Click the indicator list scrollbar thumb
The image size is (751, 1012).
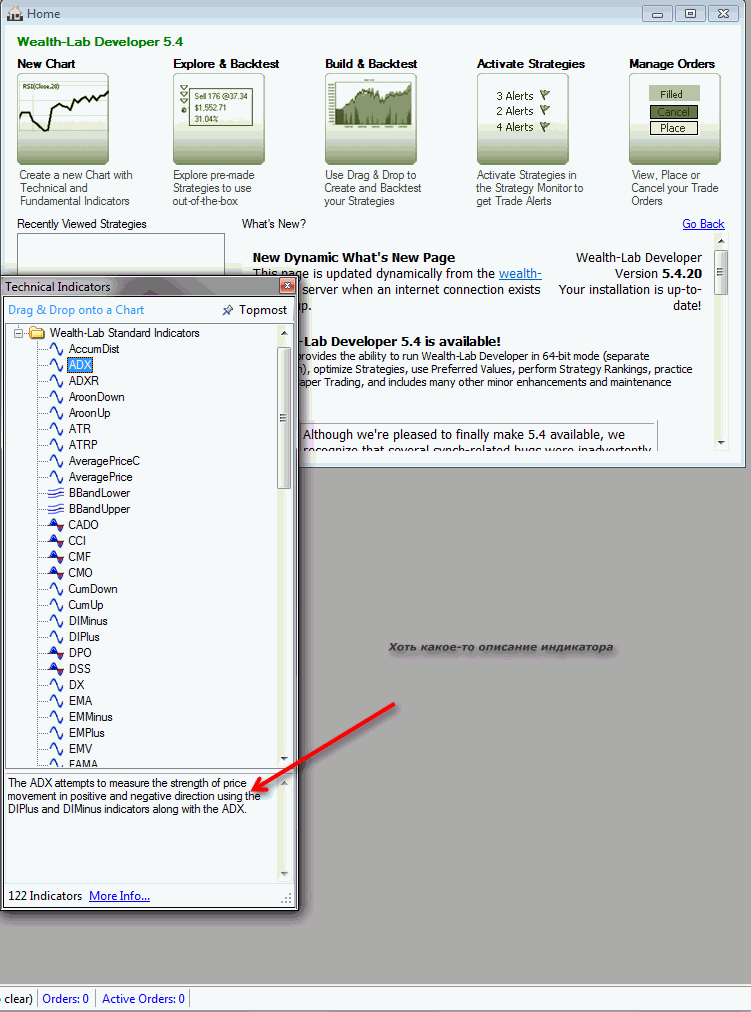(x=284, y=418)
